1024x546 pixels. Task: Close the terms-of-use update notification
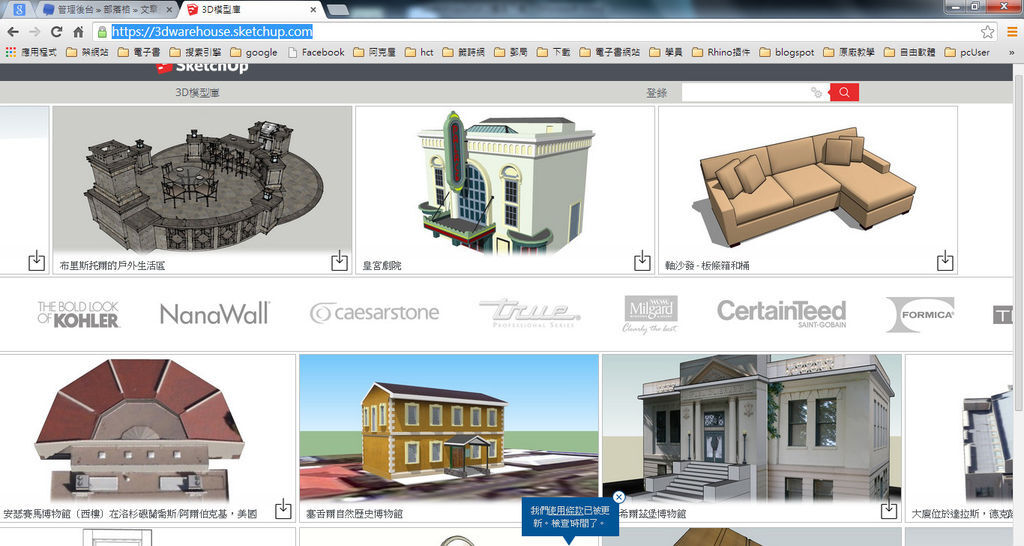coord(618,497)
